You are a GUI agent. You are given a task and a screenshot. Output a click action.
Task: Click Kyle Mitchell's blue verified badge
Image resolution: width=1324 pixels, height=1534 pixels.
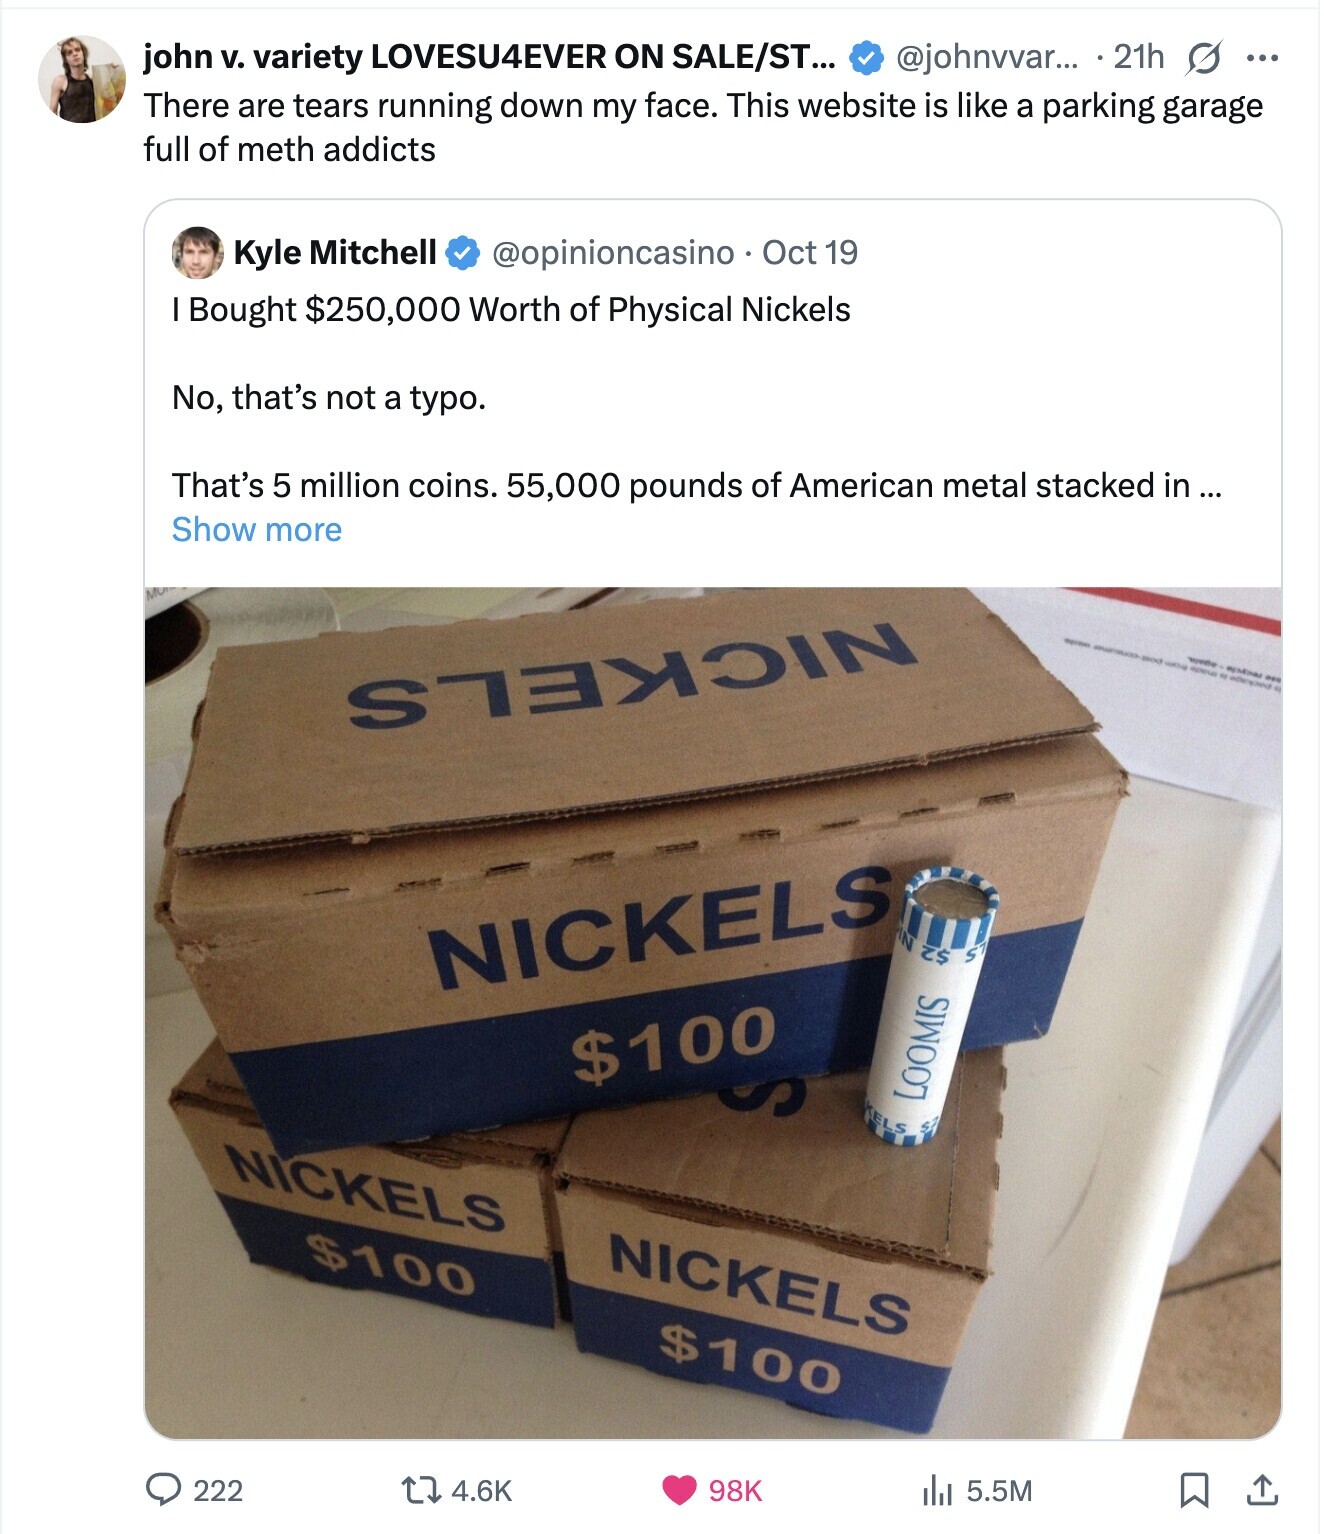pos(461,253)
